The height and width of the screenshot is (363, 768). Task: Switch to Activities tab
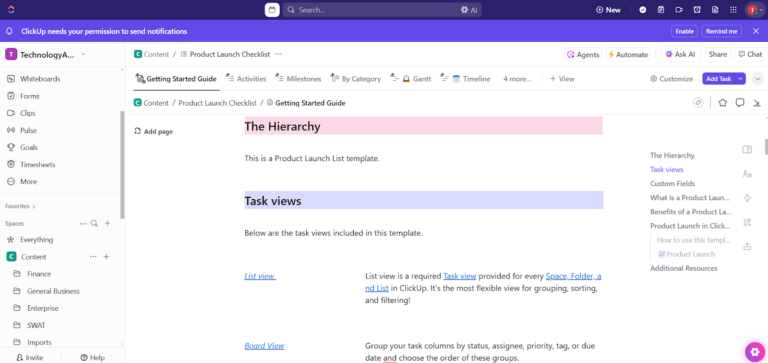coord(246,79)
